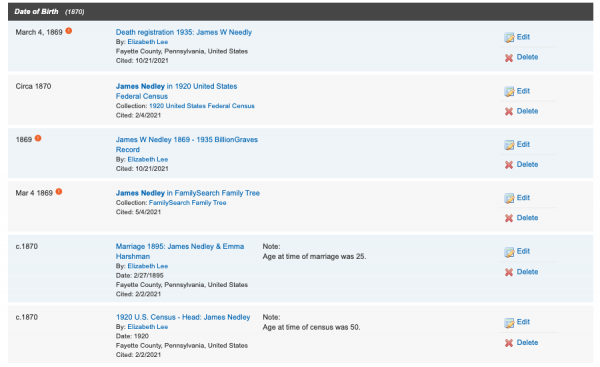Click the 'Cited: 2/4/2021' text
The height and width of the screenshot is (367, 600).
tap(139, 115)
